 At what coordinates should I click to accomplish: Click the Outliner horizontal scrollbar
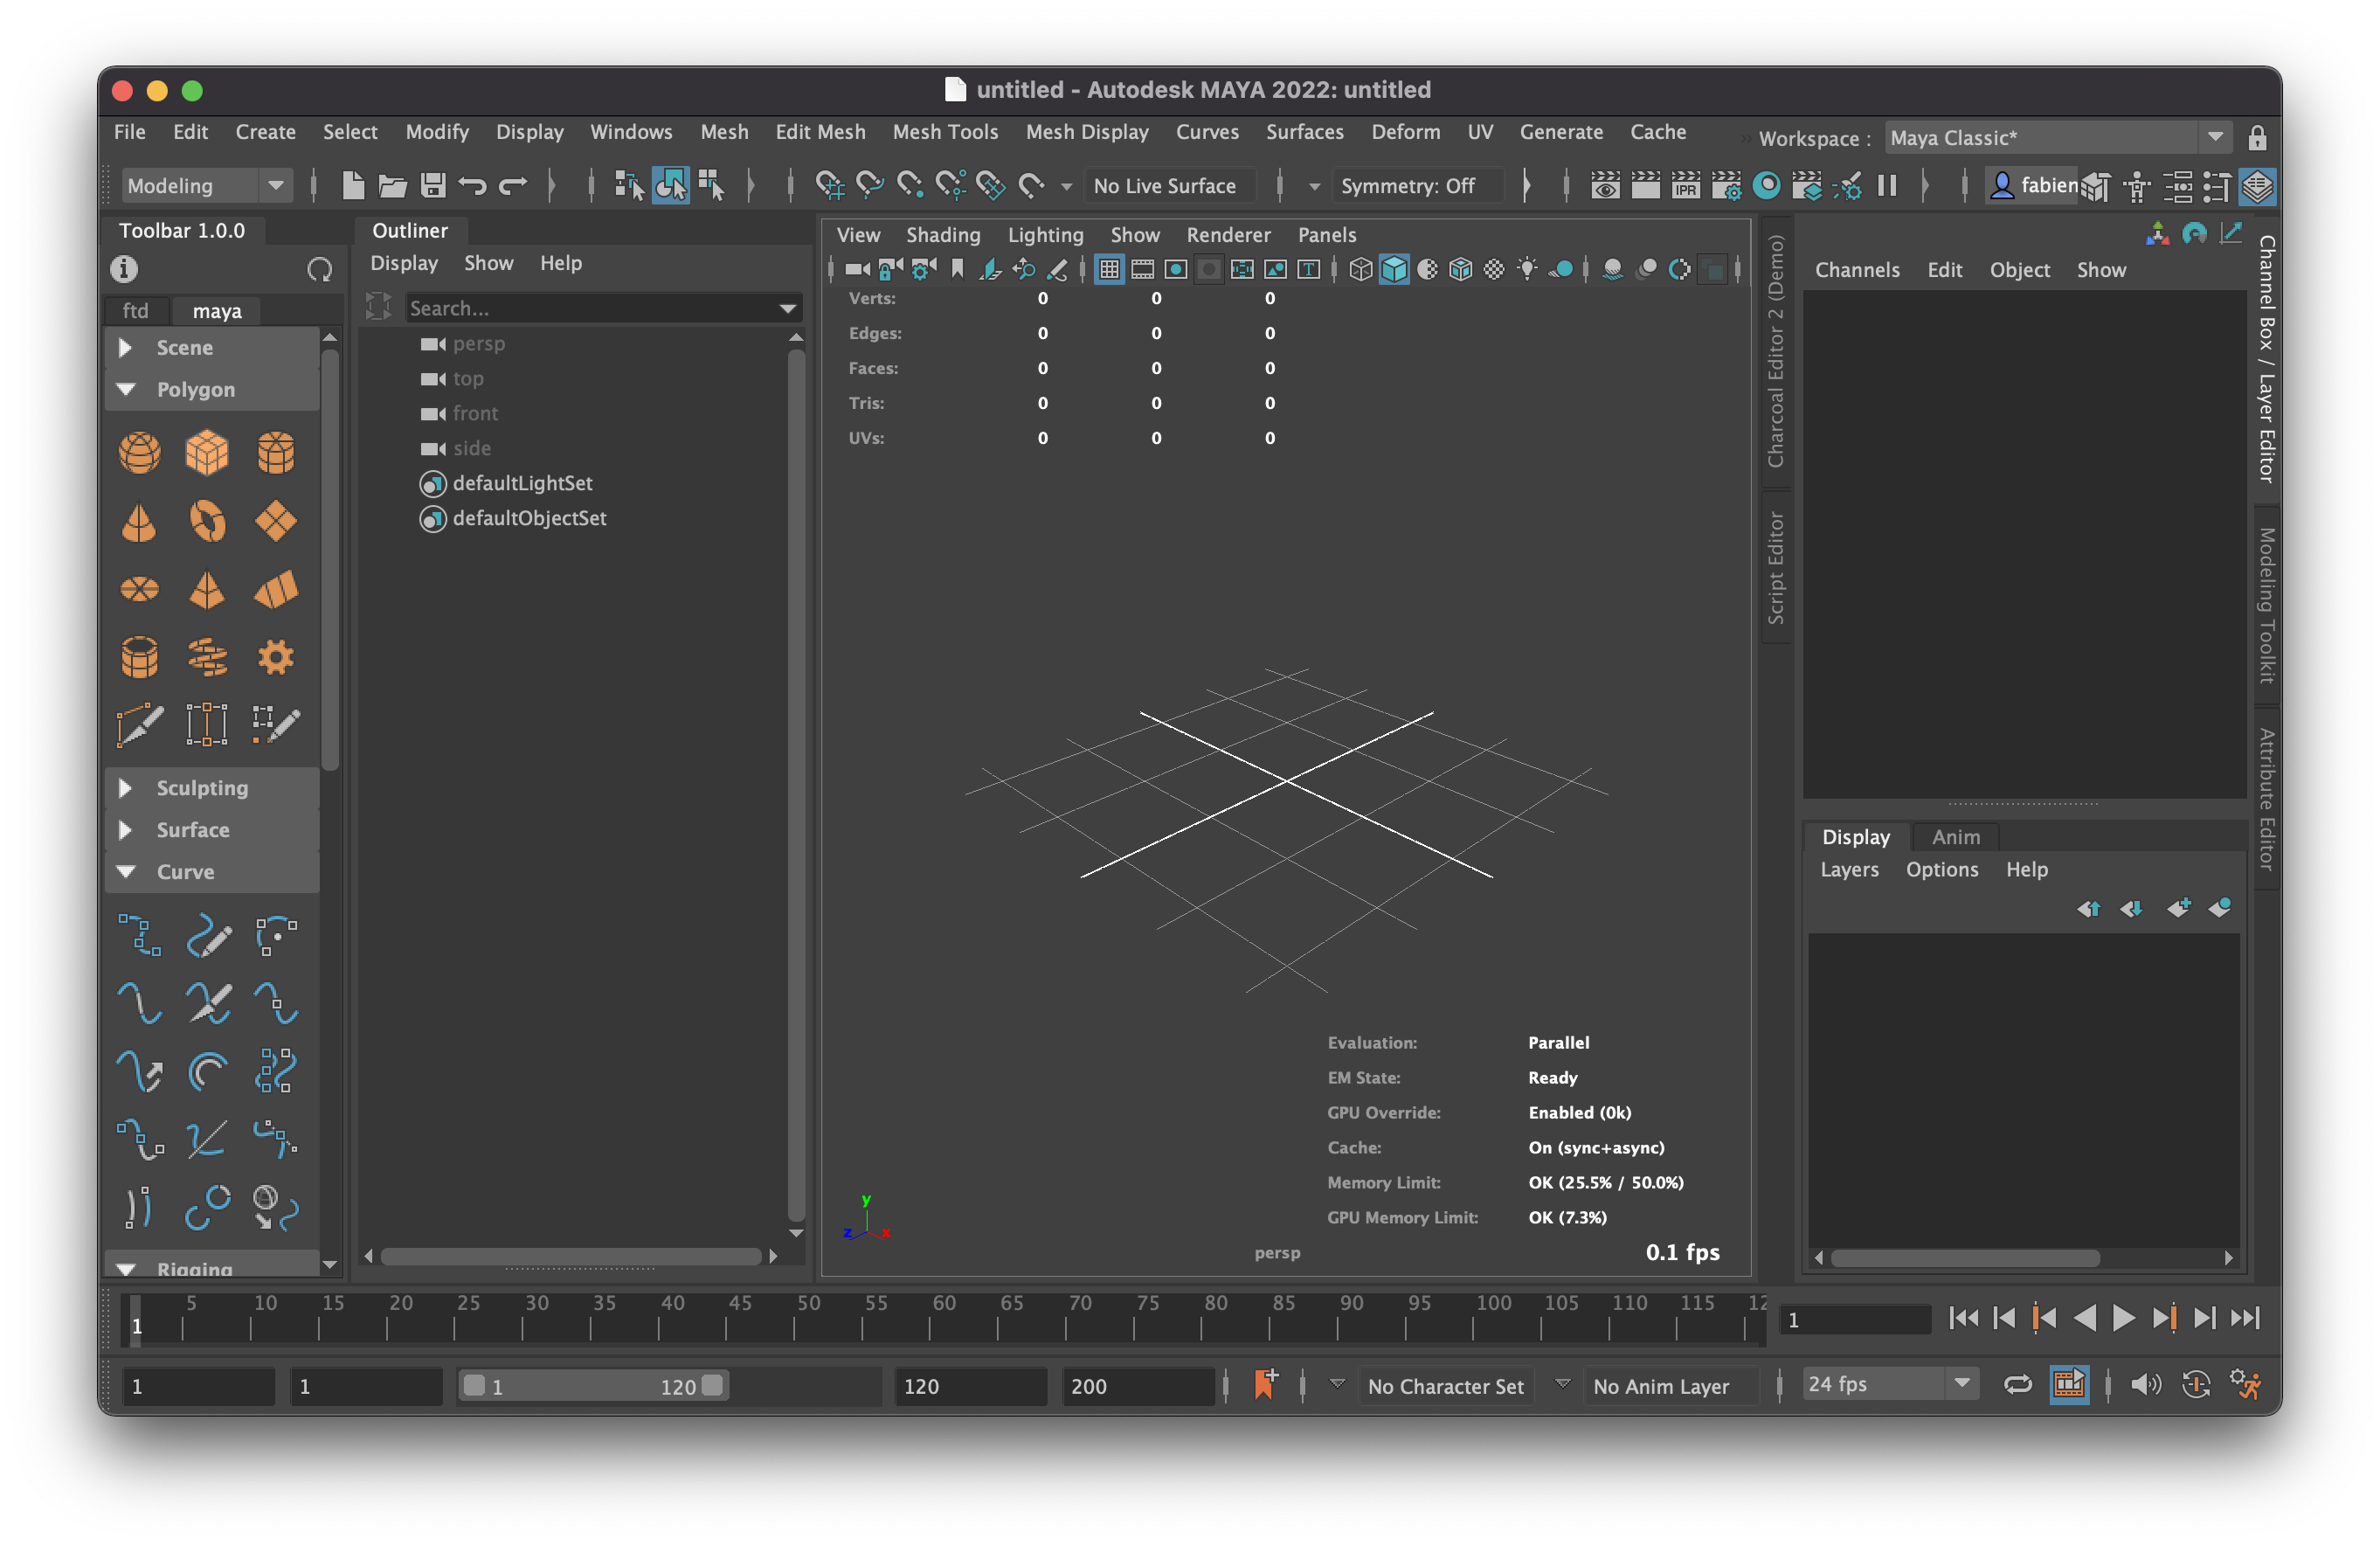[x=571, y=1256]
